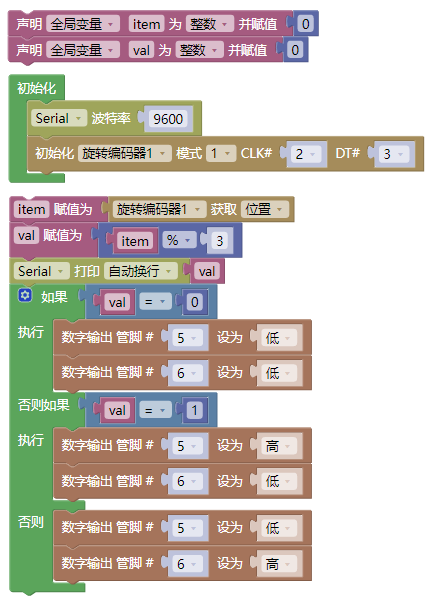Viewport: 434px width, 604px height.
Task: Open 全局变量 dropdown in item declaration
Action: [83, 24]
